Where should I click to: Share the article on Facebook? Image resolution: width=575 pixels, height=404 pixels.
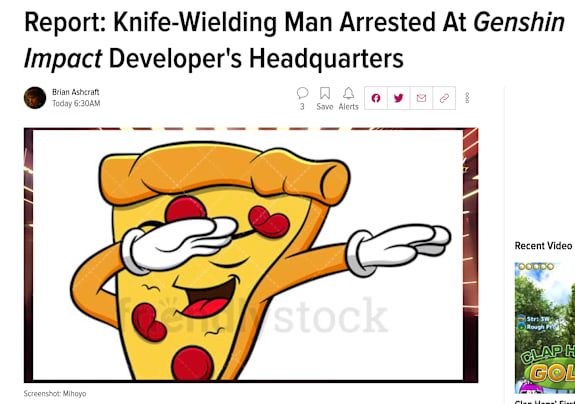(376, 98)
